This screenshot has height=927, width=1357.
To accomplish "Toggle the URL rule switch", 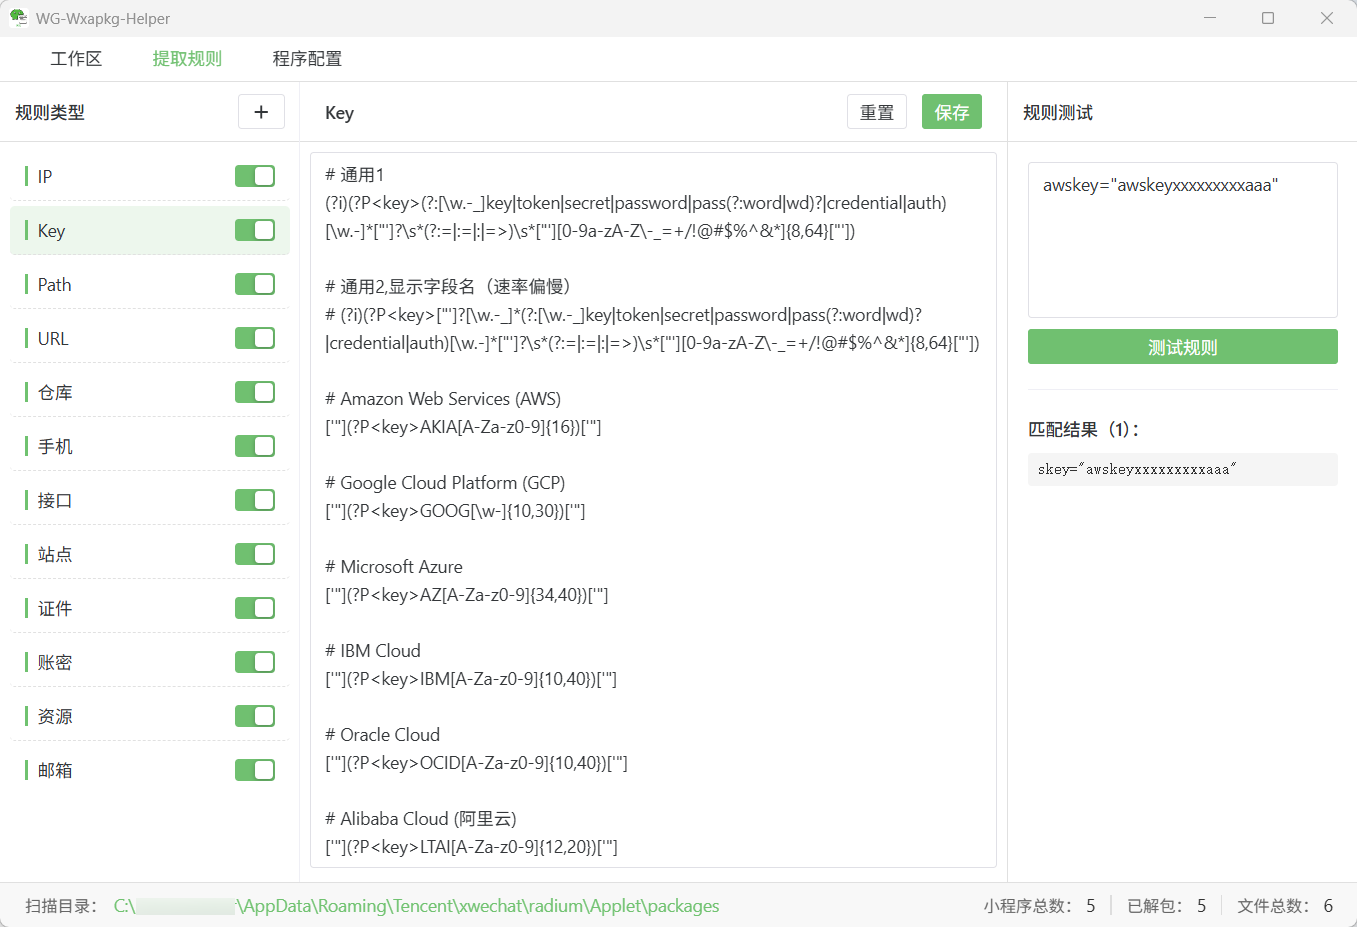I will pyautogui.click(x=254, y=338).
